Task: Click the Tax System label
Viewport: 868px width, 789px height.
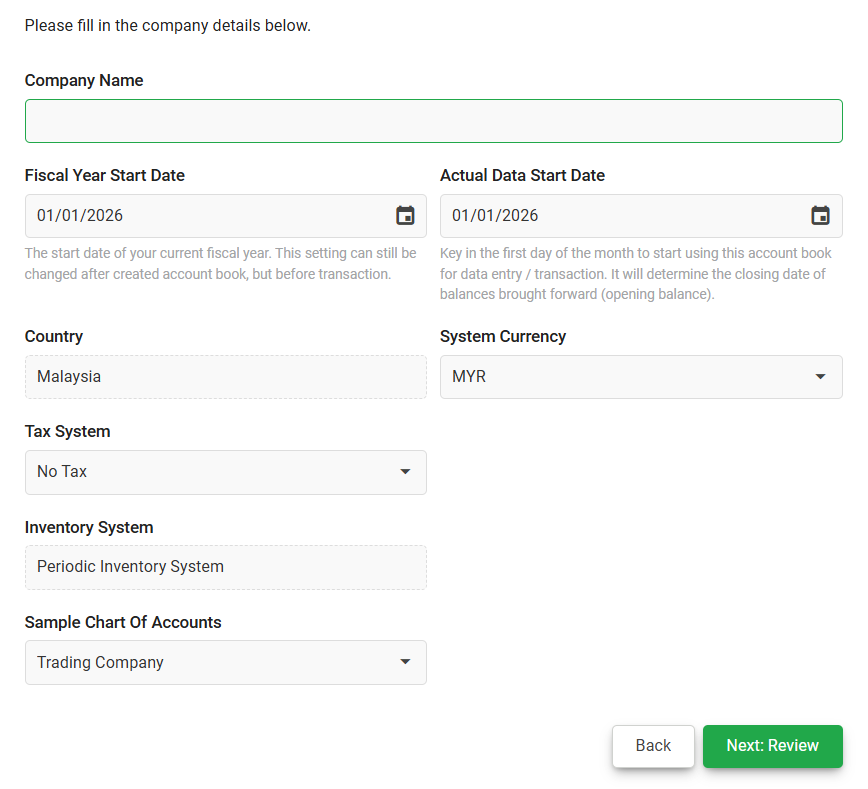Action: (68, 432)
